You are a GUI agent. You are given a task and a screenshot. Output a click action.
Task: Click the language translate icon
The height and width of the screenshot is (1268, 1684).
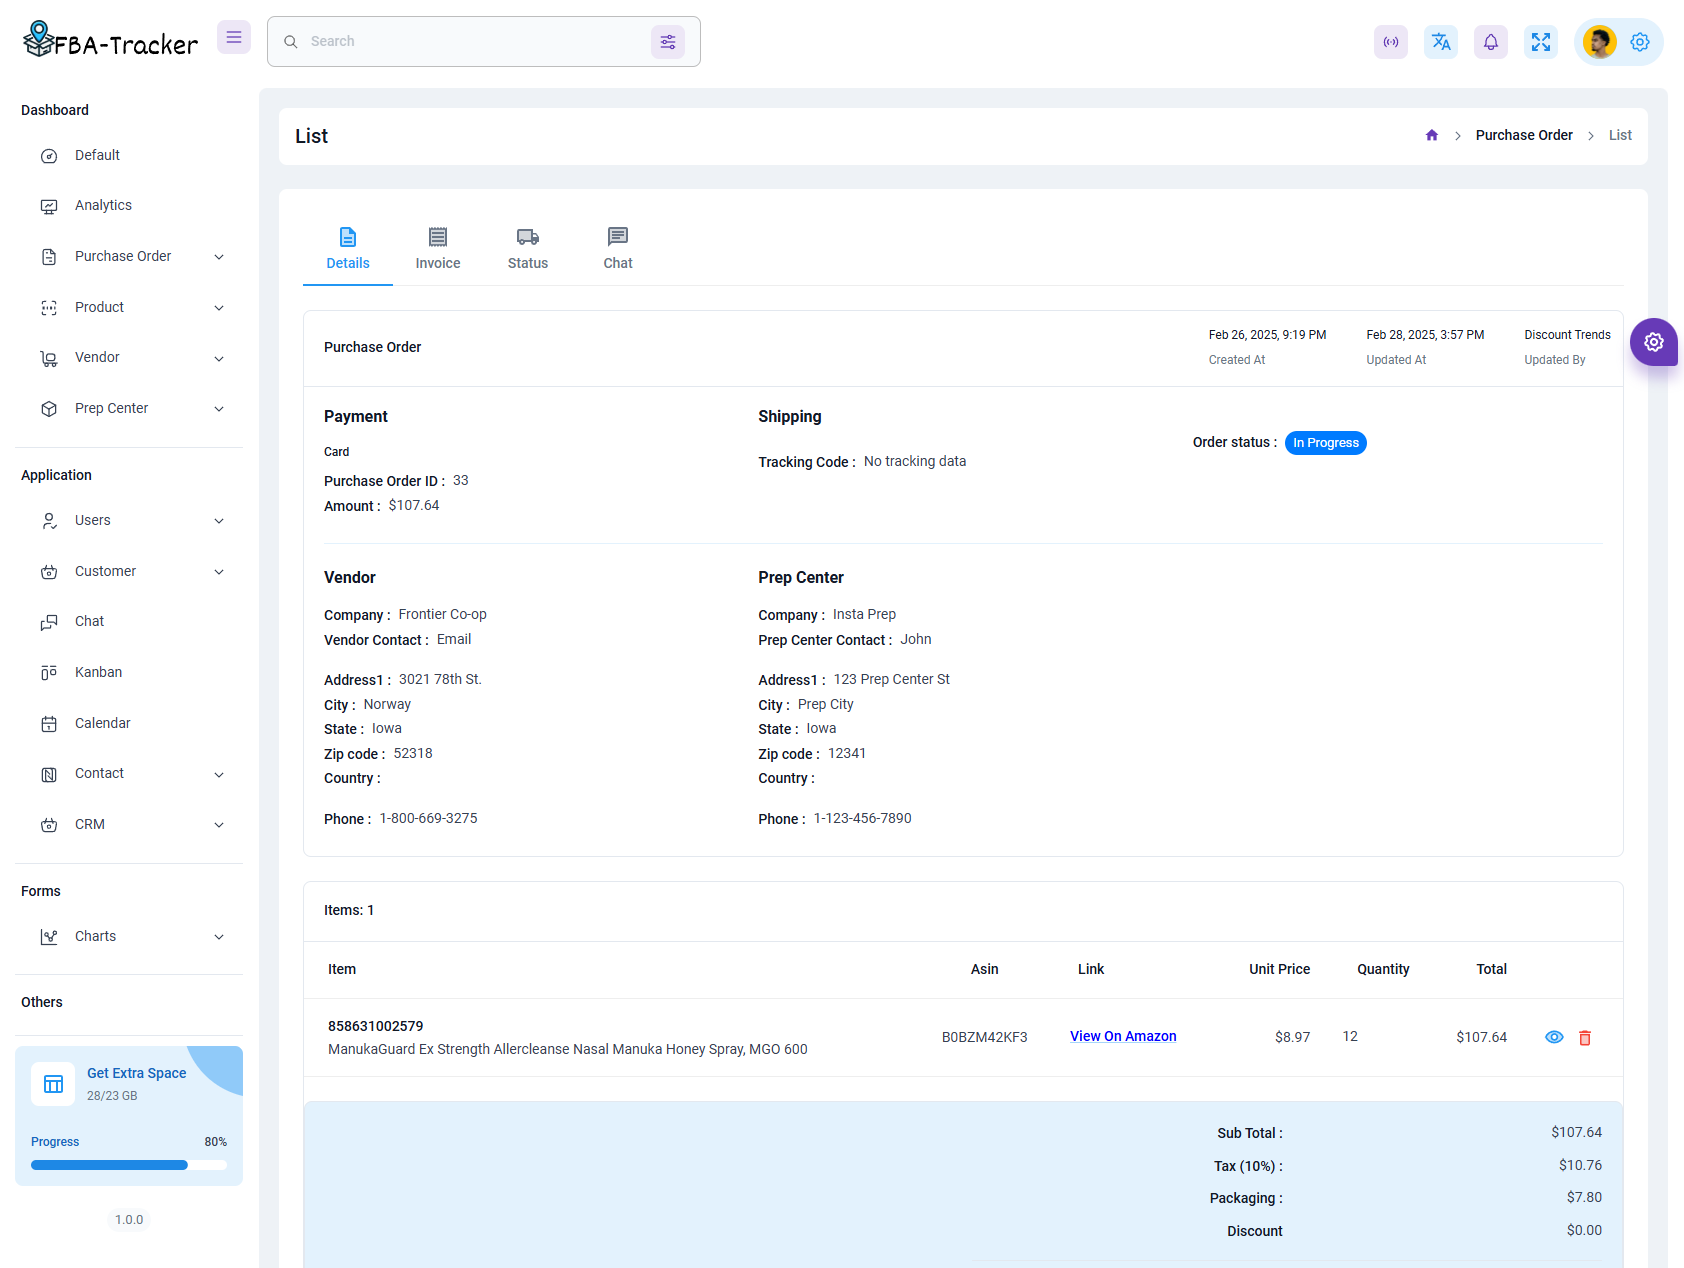[x=1441, y=42]
